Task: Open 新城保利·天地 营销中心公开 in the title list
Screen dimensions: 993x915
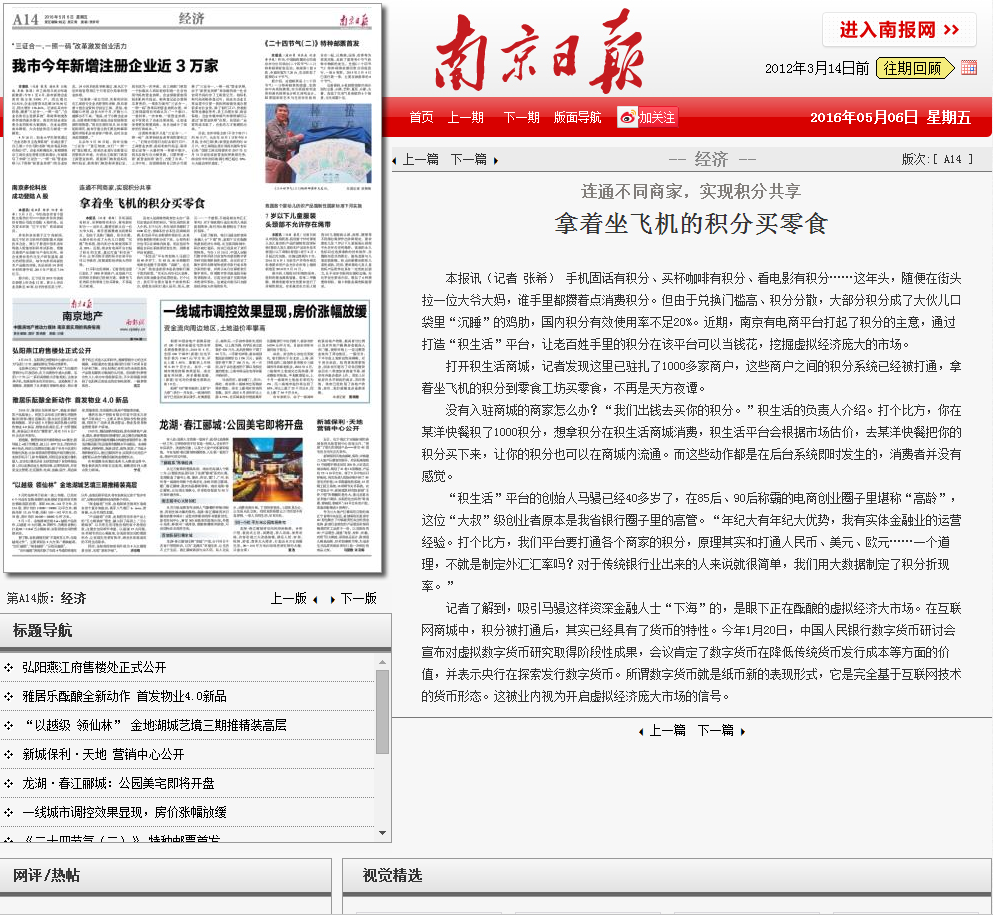Action: pyautogui.click(x=103, y=755)
